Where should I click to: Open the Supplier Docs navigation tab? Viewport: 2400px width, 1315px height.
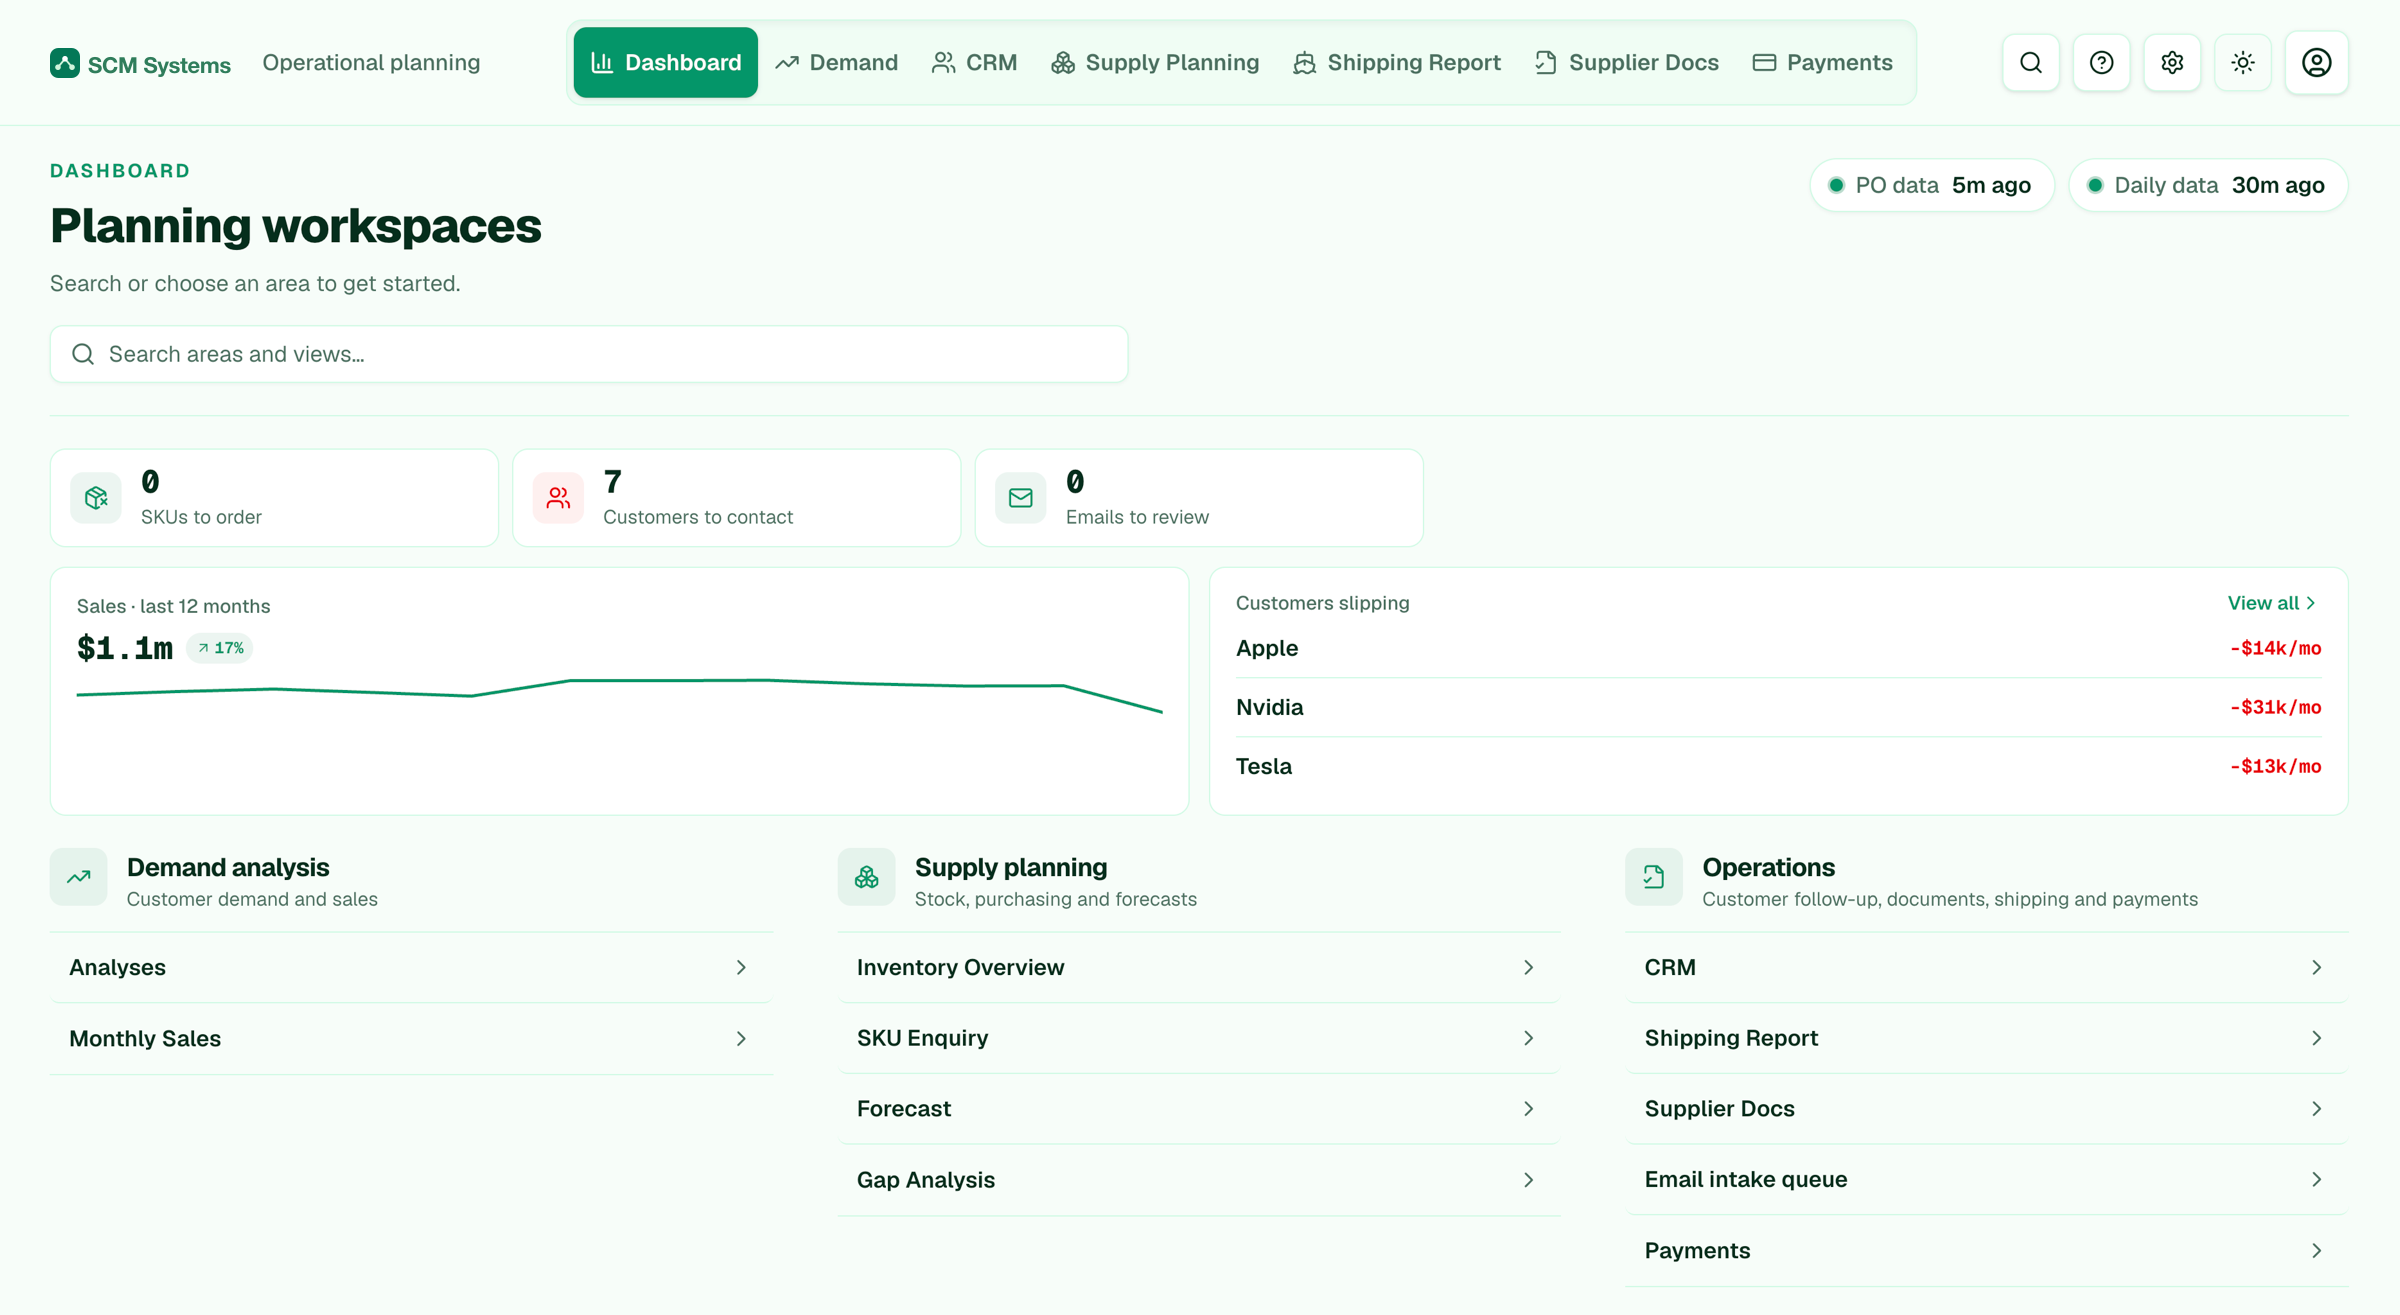[1627, 63]
